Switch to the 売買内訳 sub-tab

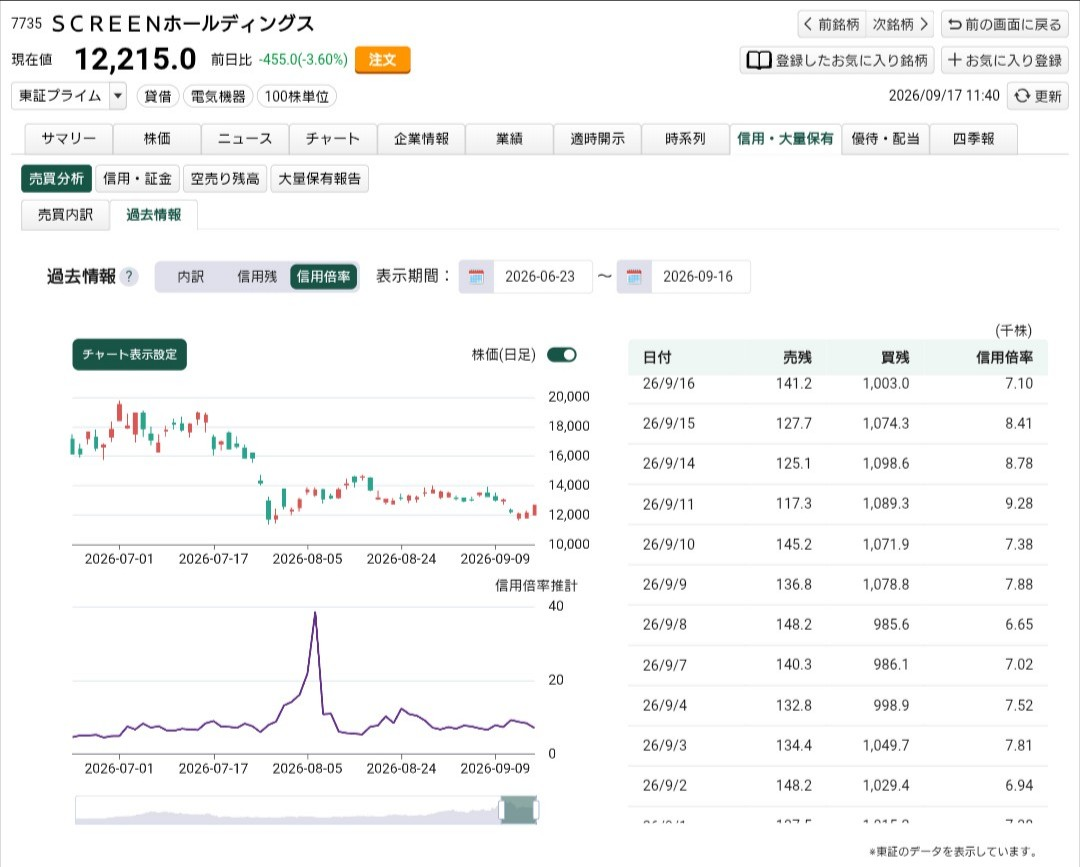pyautogui.click(x=65, y=215)
